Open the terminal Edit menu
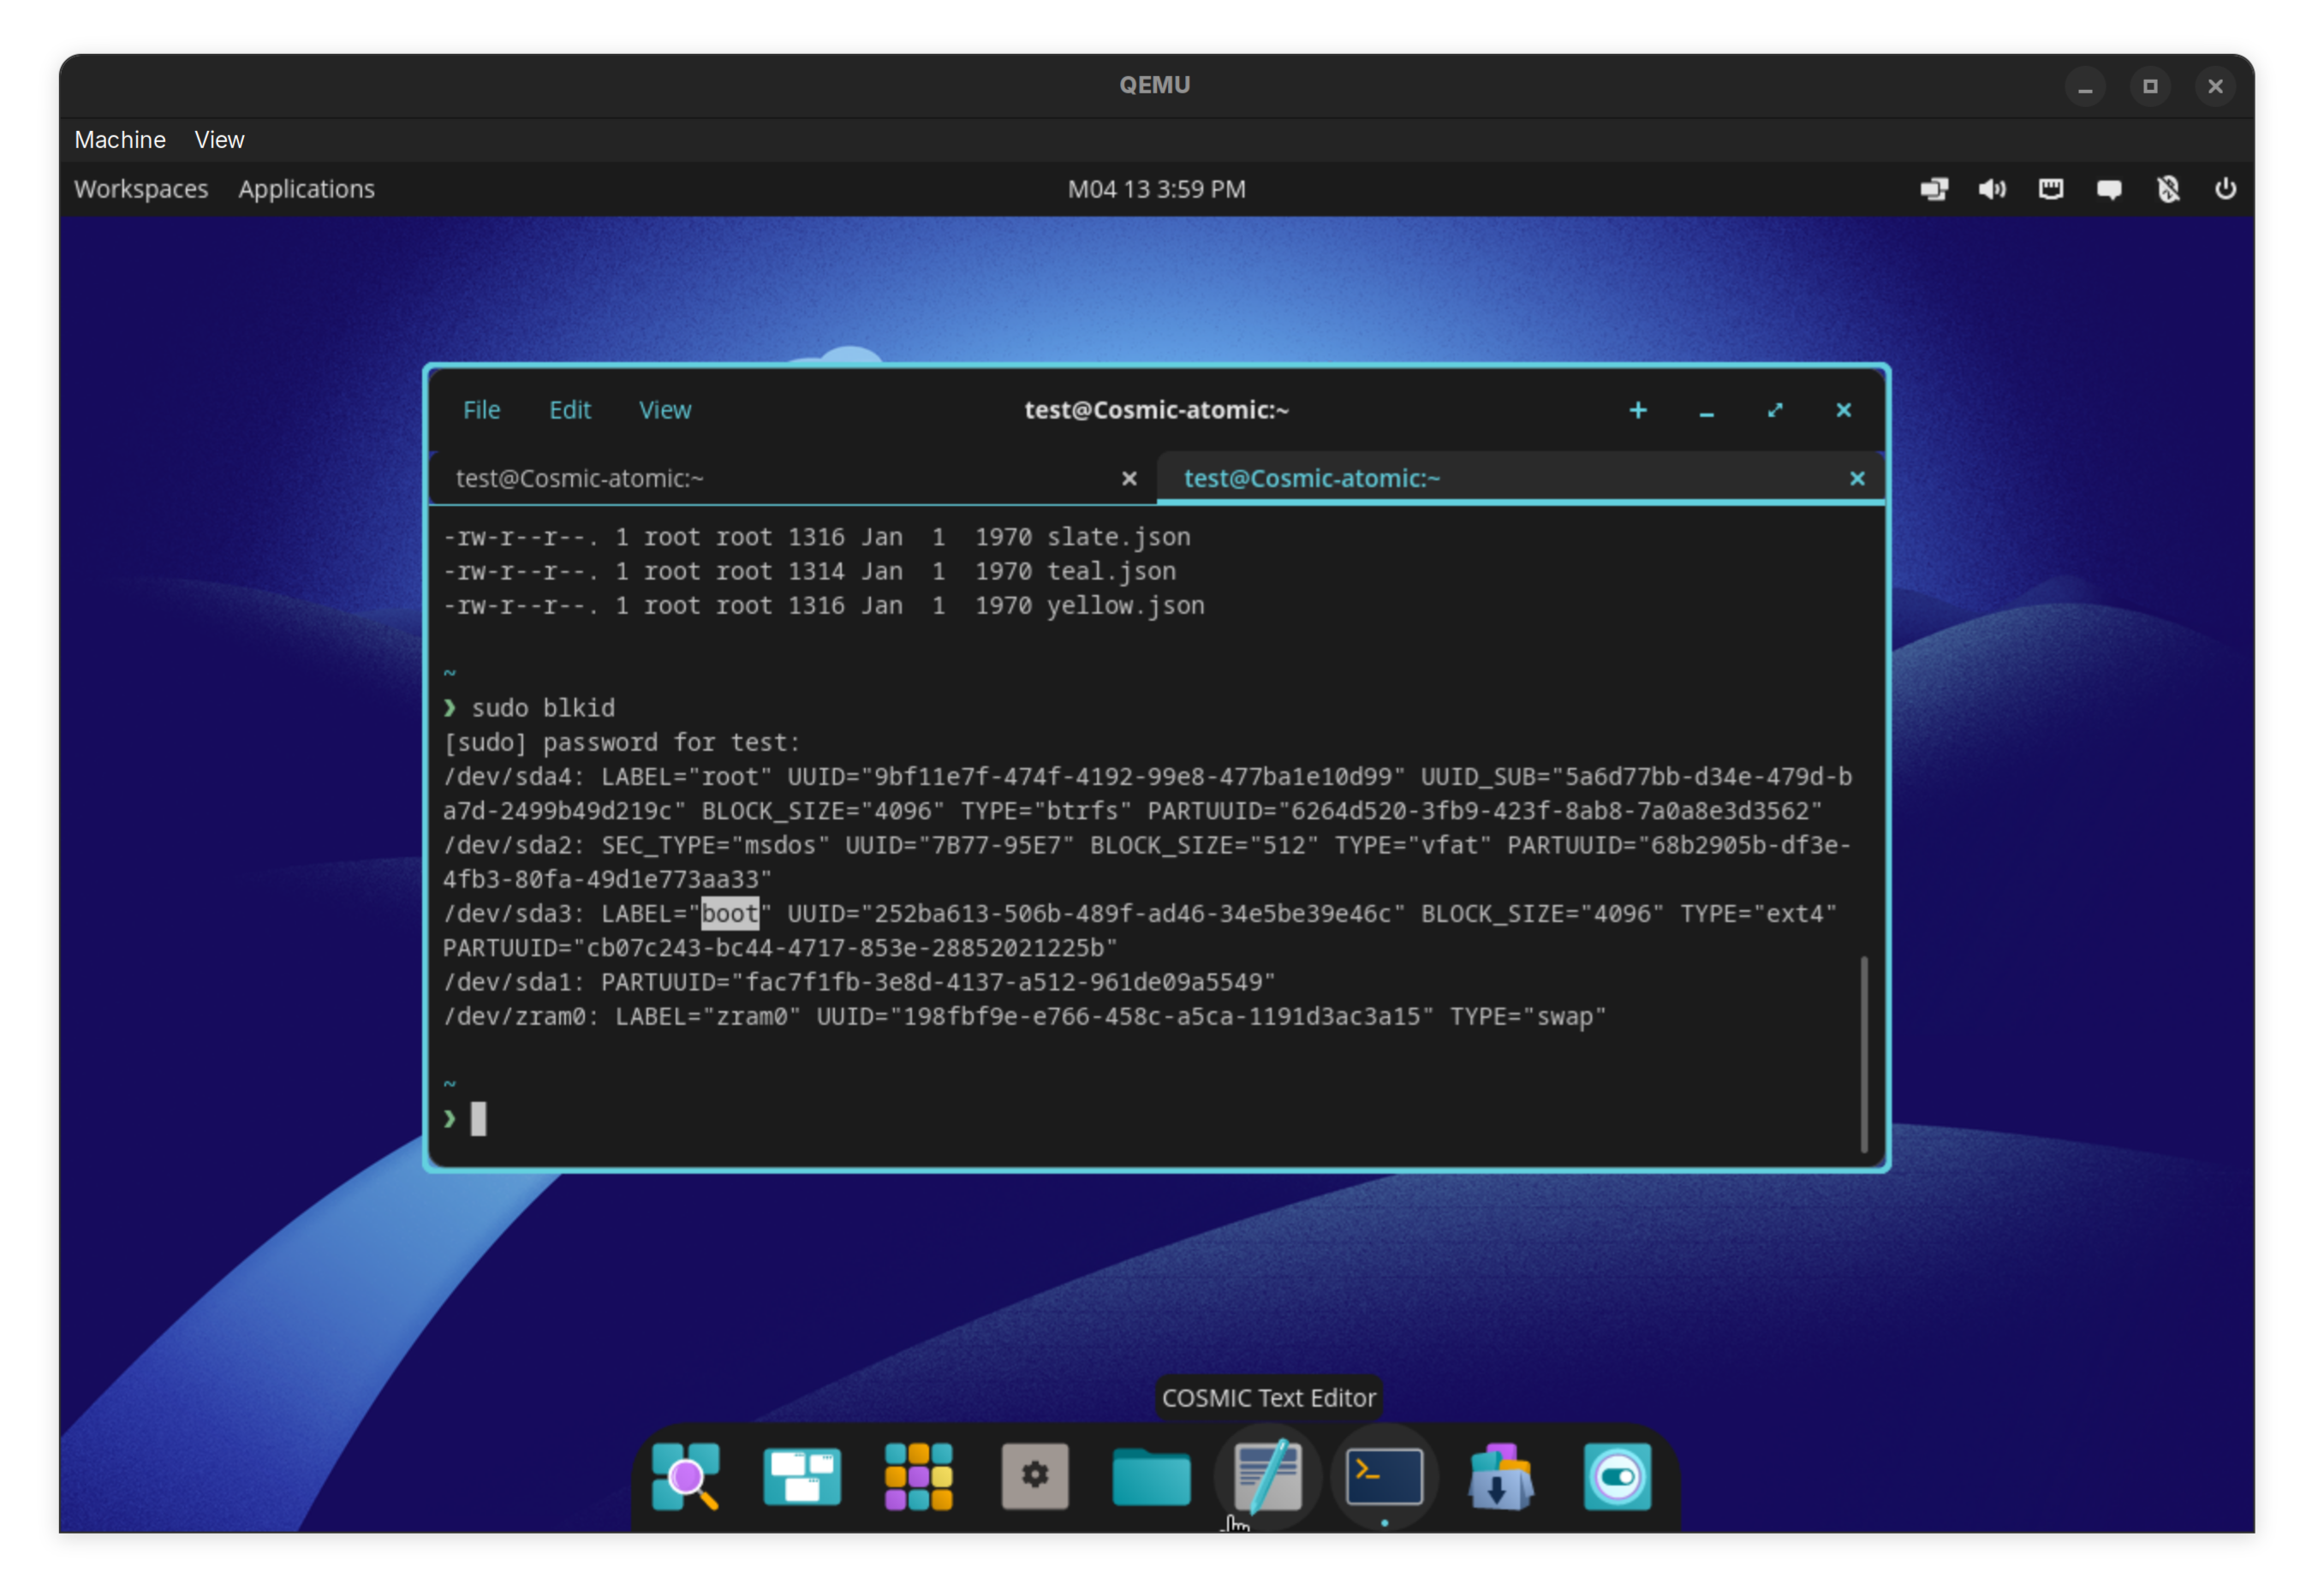 click(x=570, y=410)
